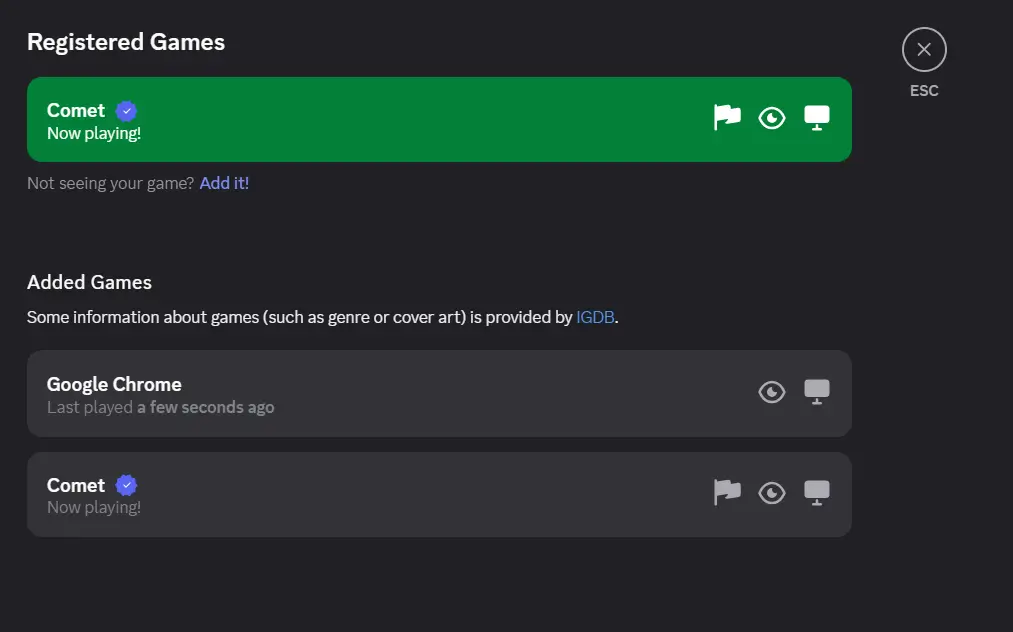
Task: Click the flag icon in the green Comet card
Action: (727, 118)
